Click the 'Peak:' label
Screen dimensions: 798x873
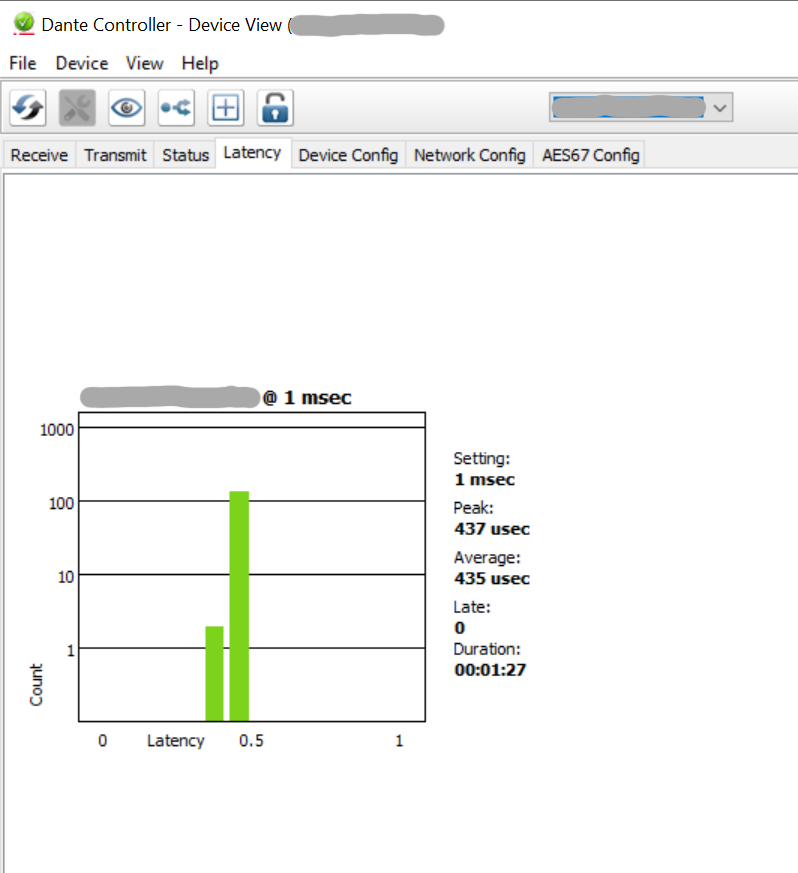pos(473,508)
